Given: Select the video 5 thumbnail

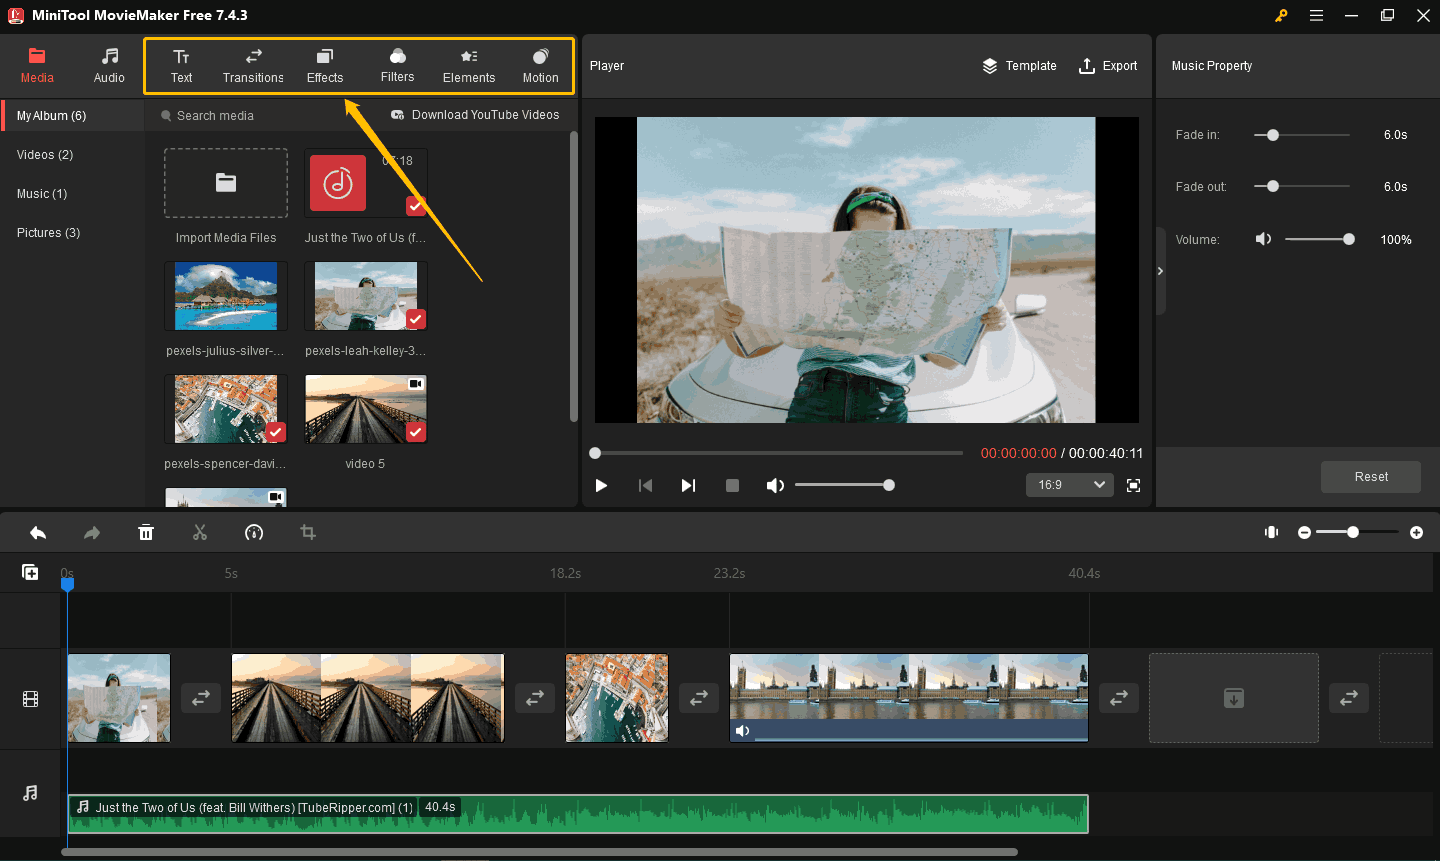Looking at the screenshot, I should click(366, 409).
